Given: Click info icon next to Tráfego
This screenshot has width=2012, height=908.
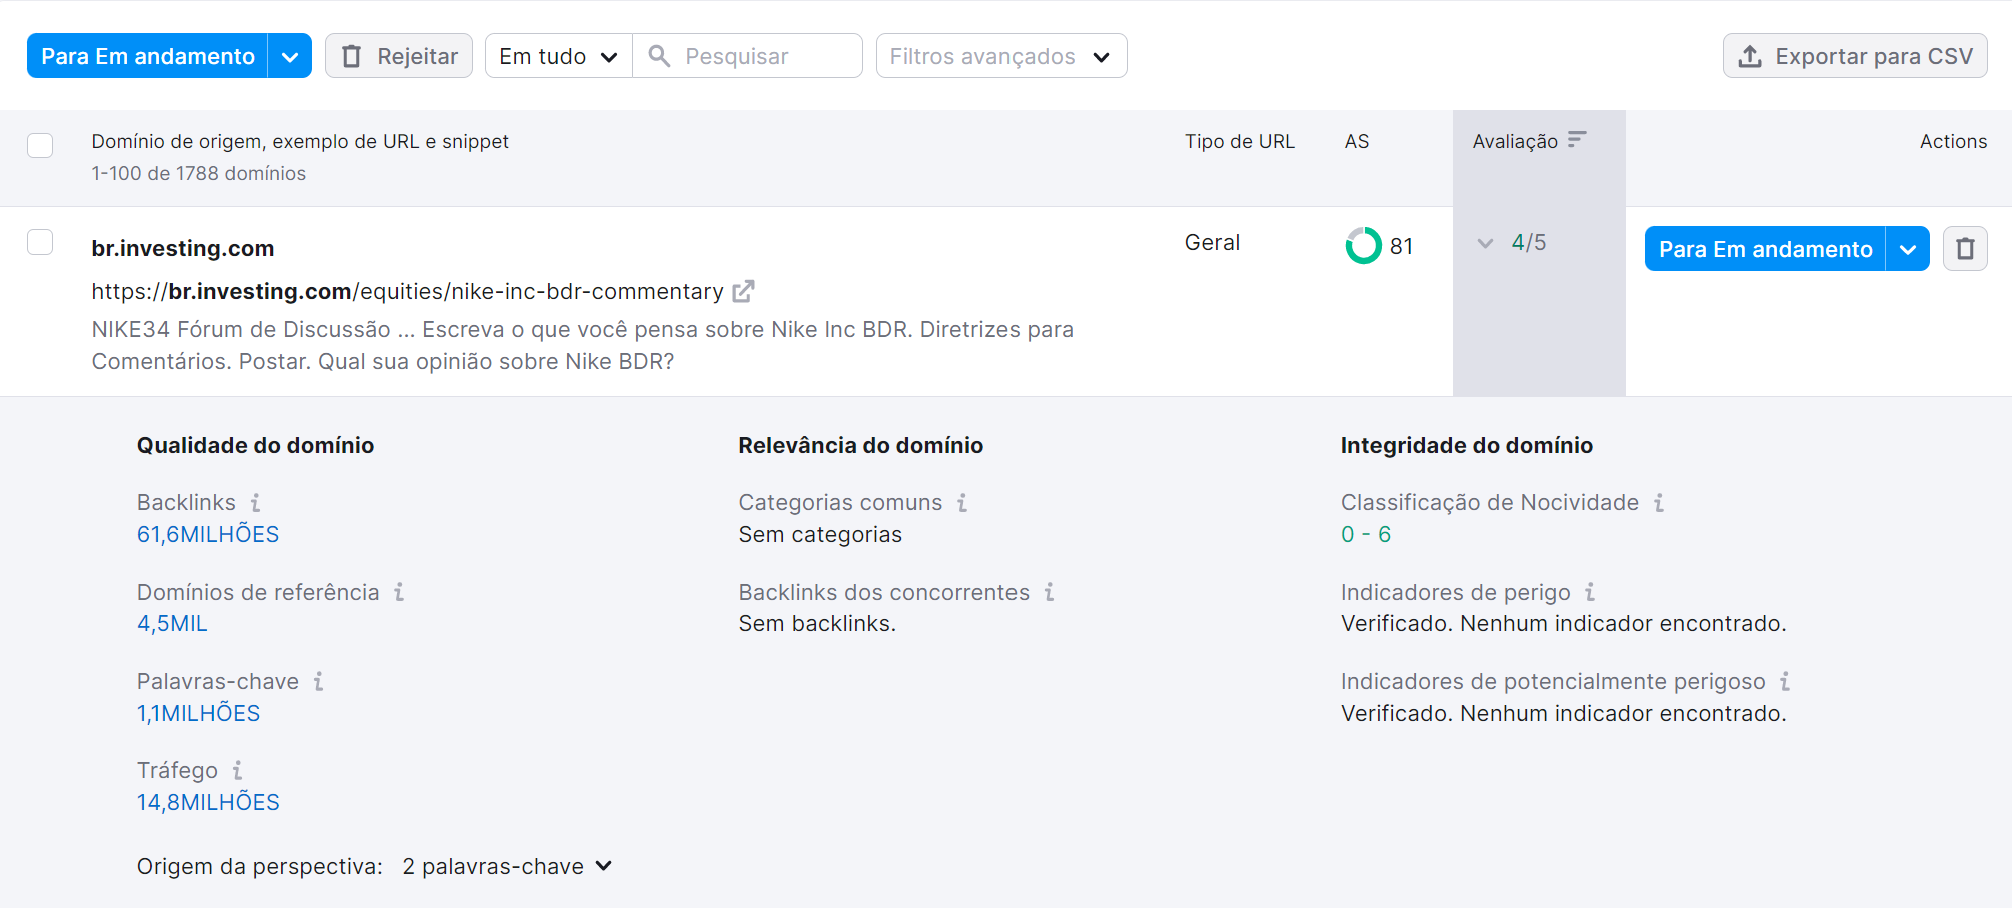Looking at the screenshot, I should [238, 771].
